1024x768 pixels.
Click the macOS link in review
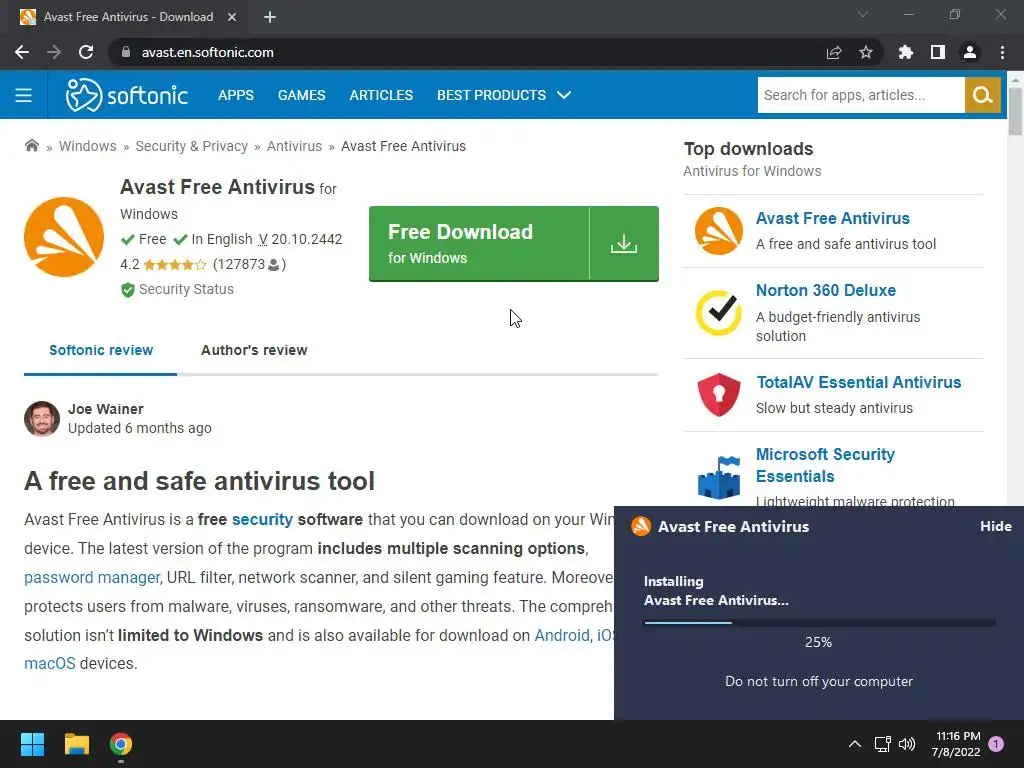click(x=50, y=664)
